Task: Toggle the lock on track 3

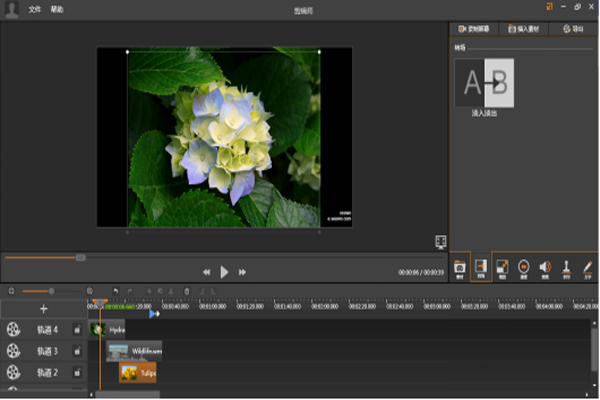Action: pos(77,351)
